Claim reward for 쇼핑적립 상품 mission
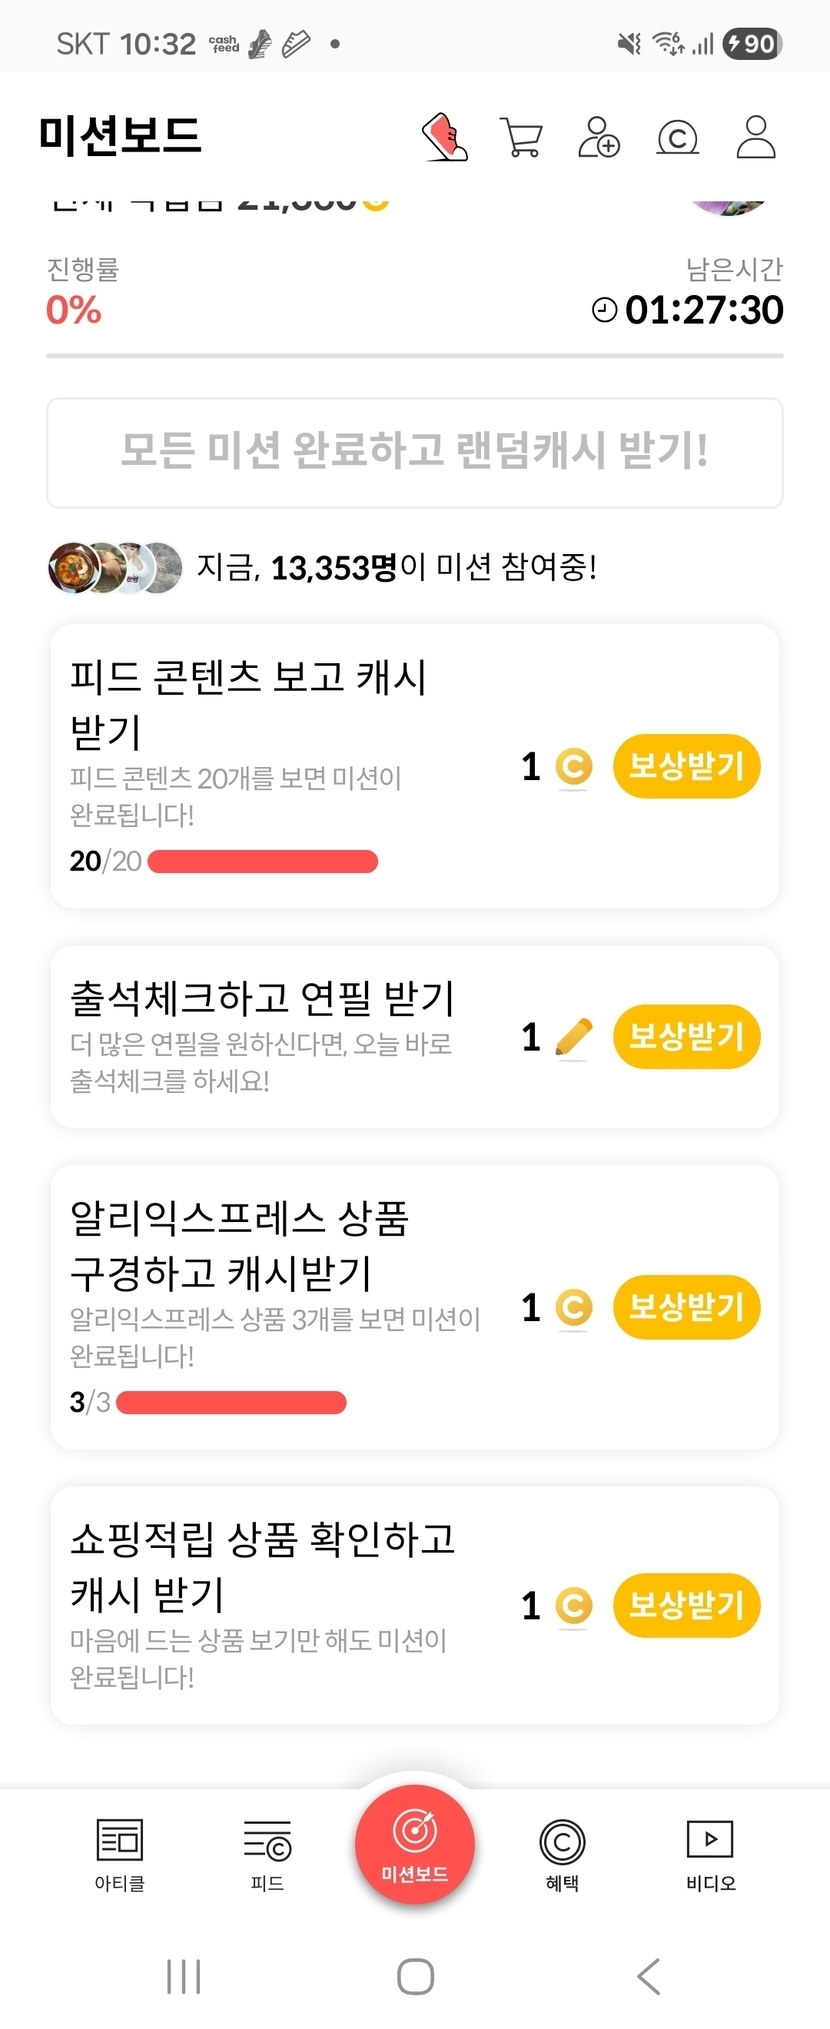This screenshot has width=830, height=2029. [x=686, y=1606]
